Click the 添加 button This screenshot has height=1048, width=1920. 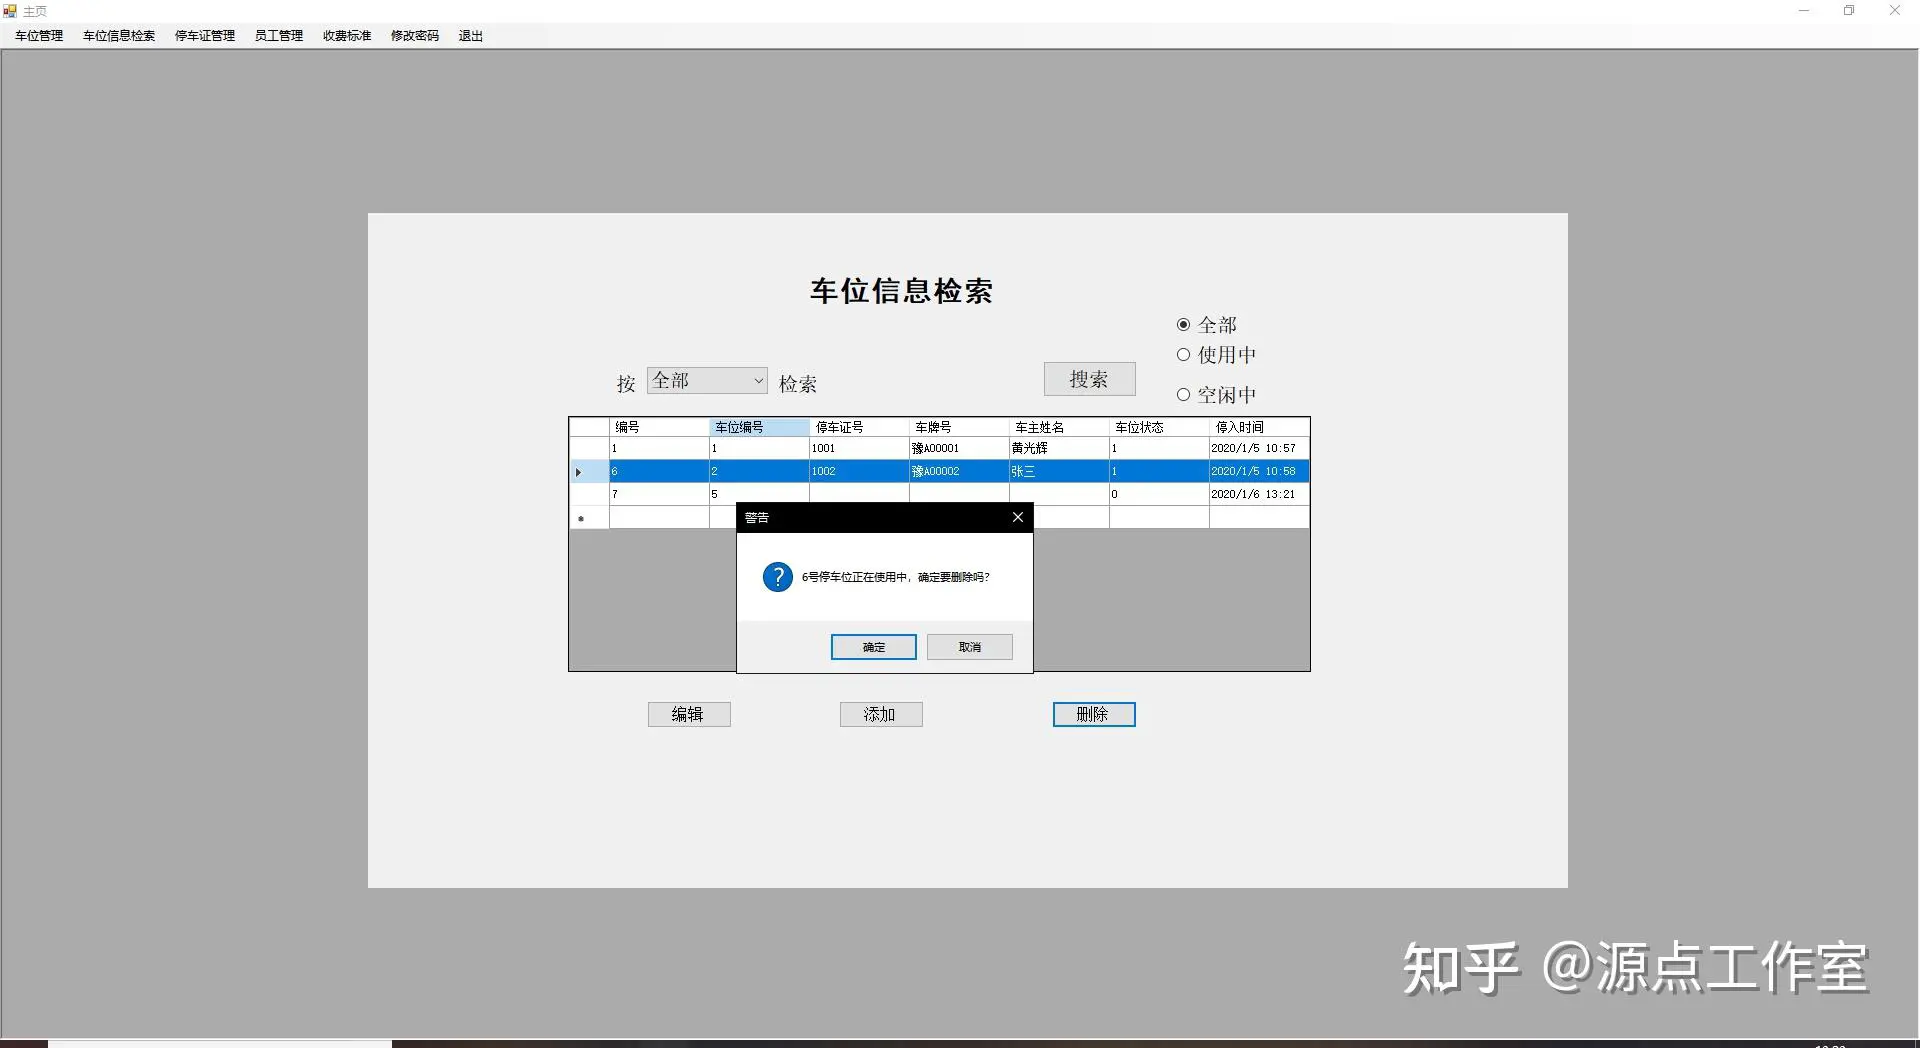coord(881,714)
